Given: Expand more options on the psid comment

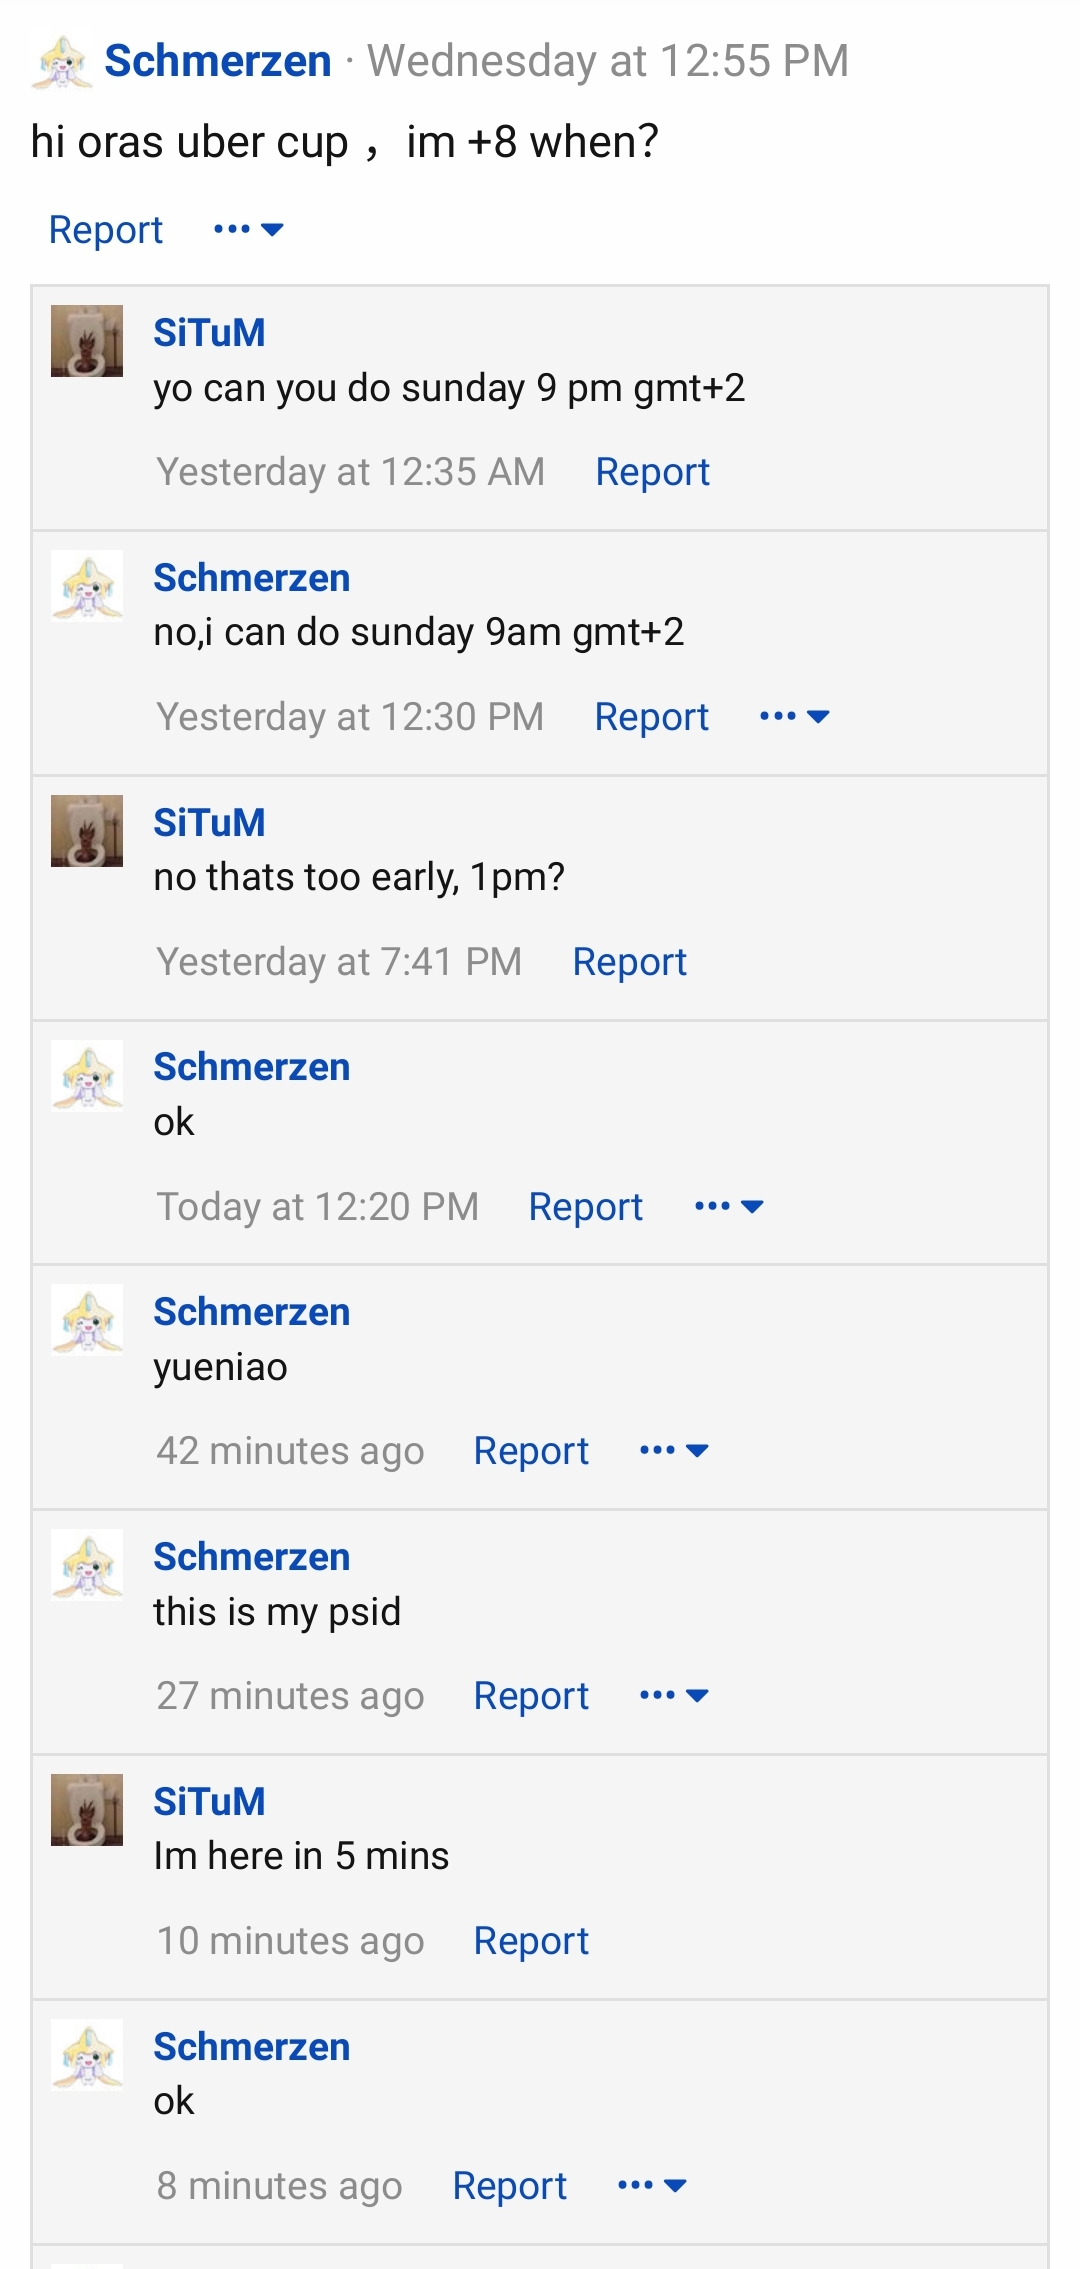Looking at the screenshot, I should tap(675, 1696).
